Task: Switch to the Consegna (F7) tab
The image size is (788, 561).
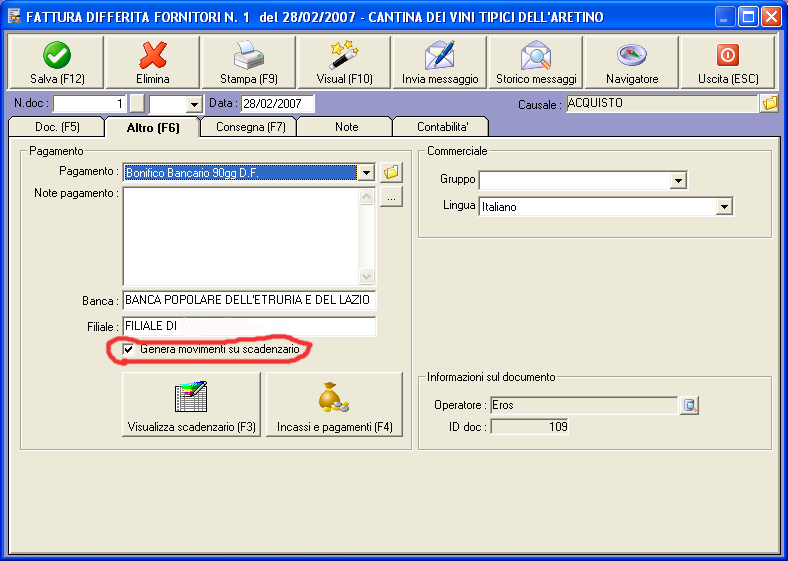Action: [251, 127]
